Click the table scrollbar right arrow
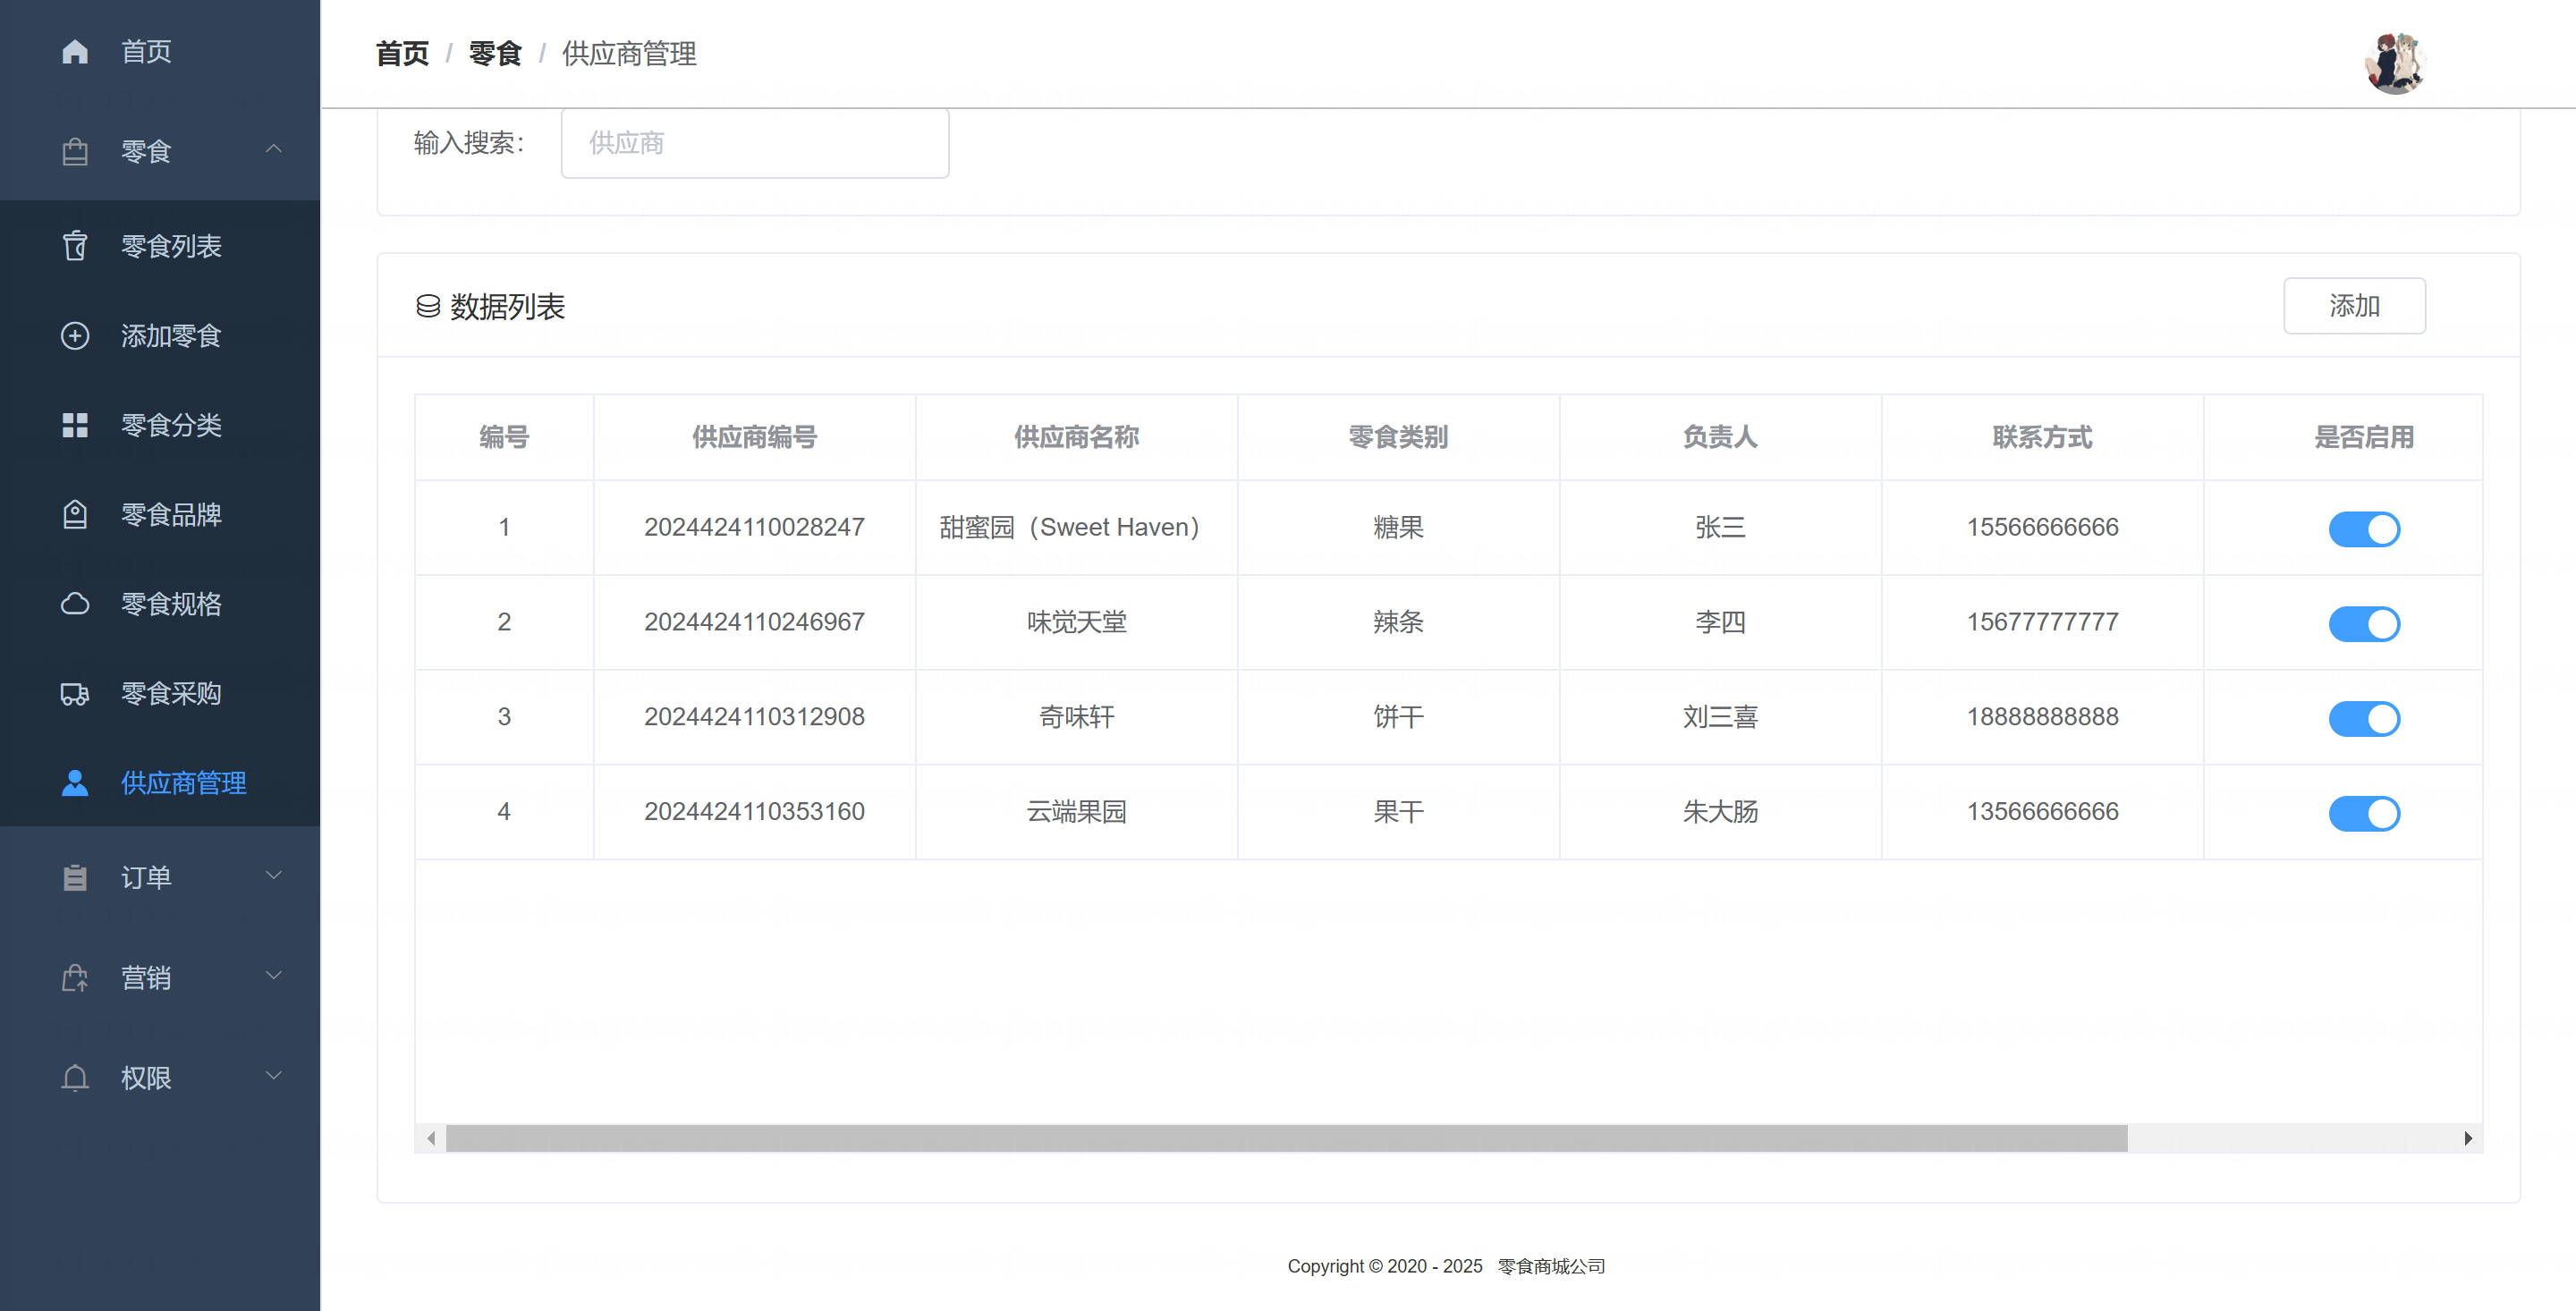 point(2468,1138)
